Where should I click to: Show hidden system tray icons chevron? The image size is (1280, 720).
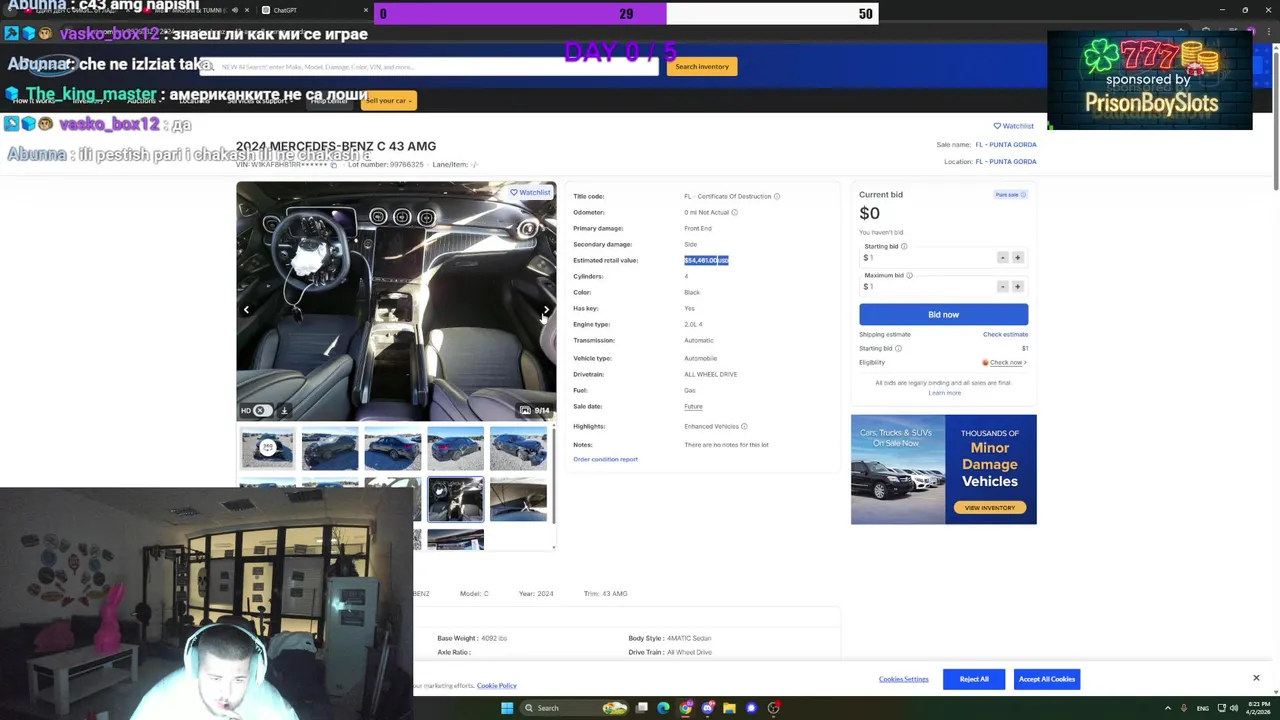[1169, 708]
